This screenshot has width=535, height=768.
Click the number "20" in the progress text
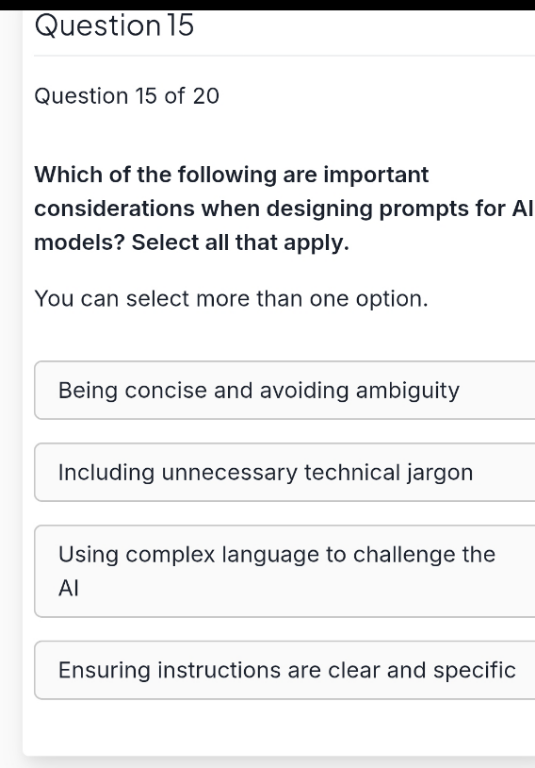(206, 96)
